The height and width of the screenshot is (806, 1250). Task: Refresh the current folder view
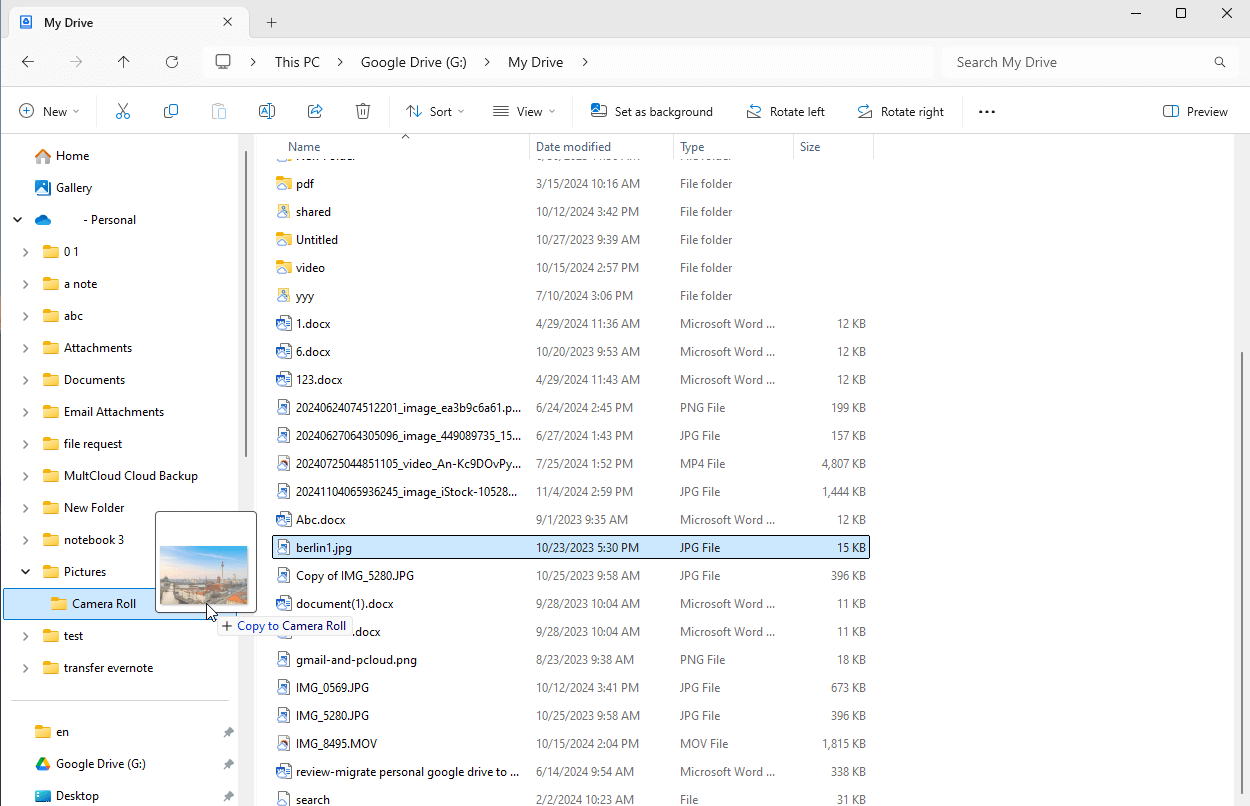[x=172, y=62]
